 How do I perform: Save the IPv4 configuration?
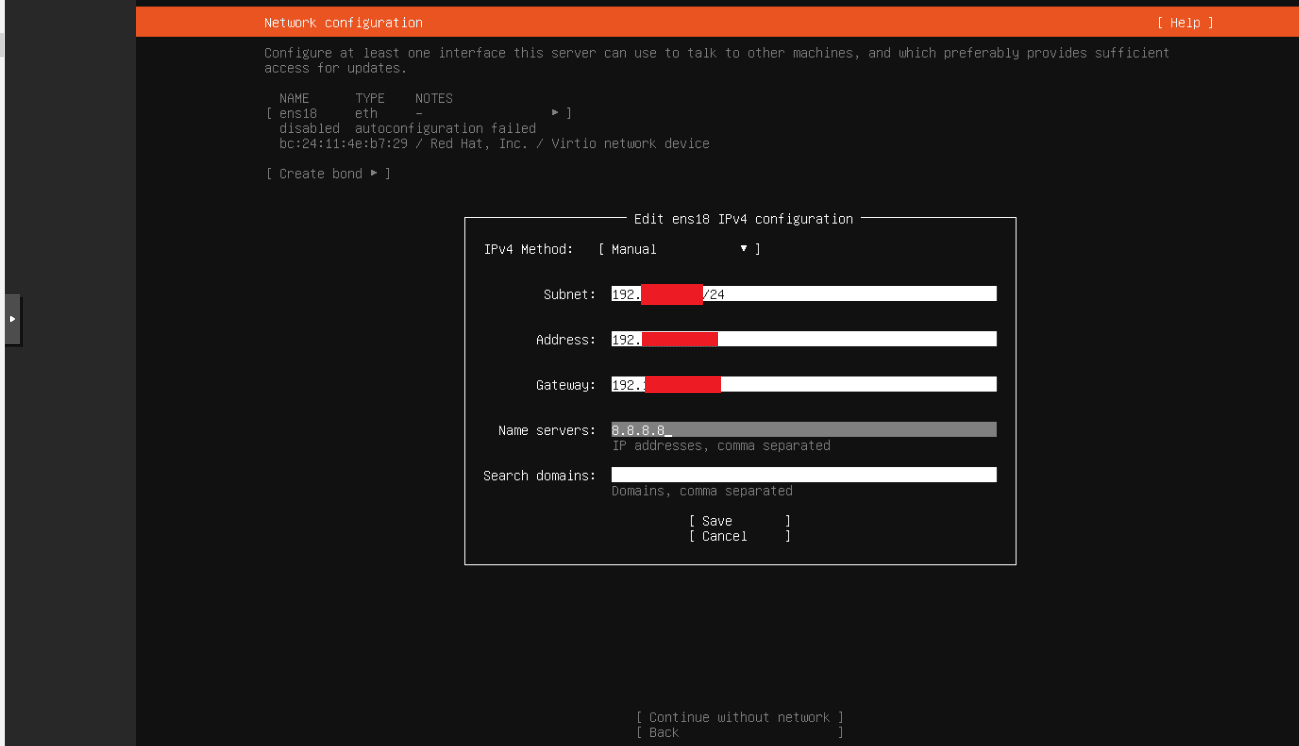point(740,521)
